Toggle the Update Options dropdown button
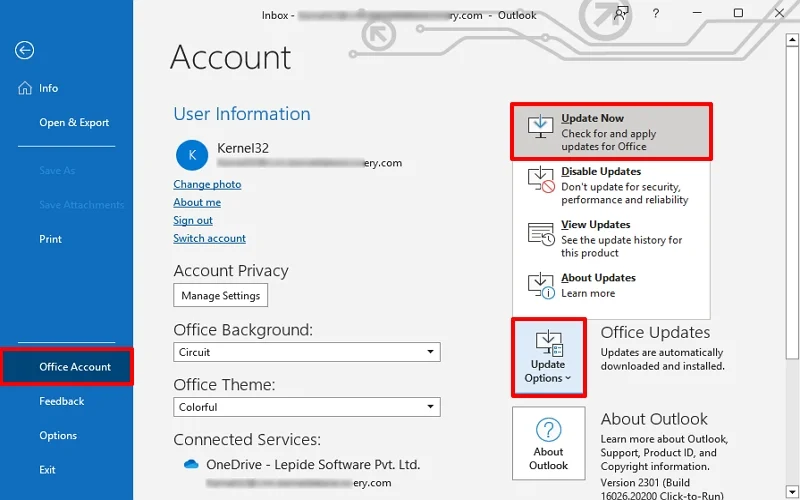 point(548,357)
